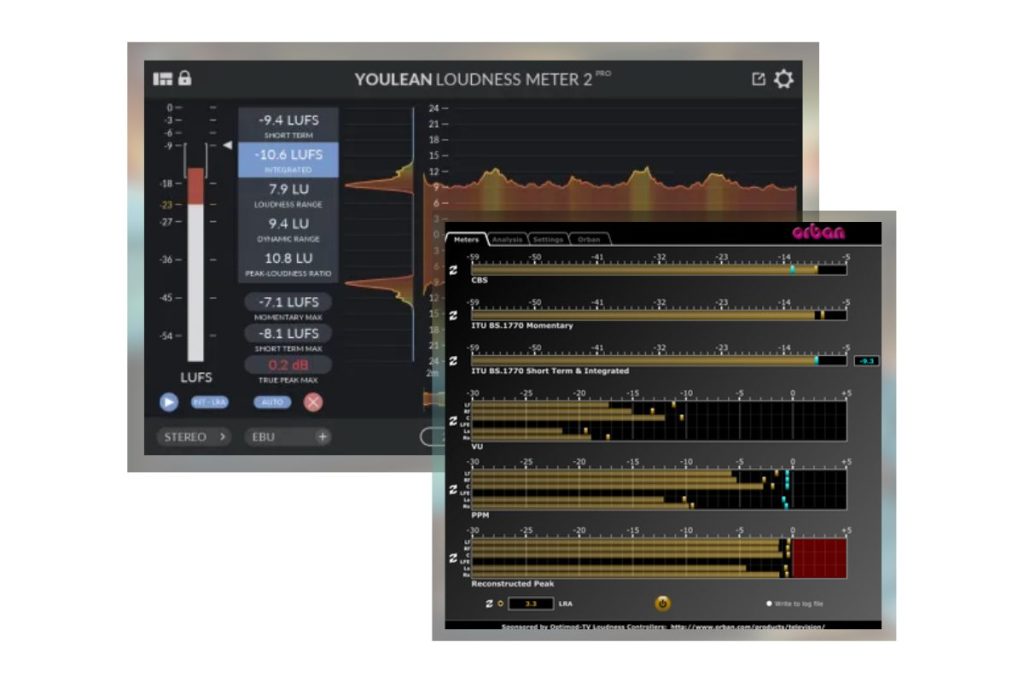
Task: Reset the ITU BS.1770 Momentary meter
Action: pyautogui.click(x=453, y=315)
